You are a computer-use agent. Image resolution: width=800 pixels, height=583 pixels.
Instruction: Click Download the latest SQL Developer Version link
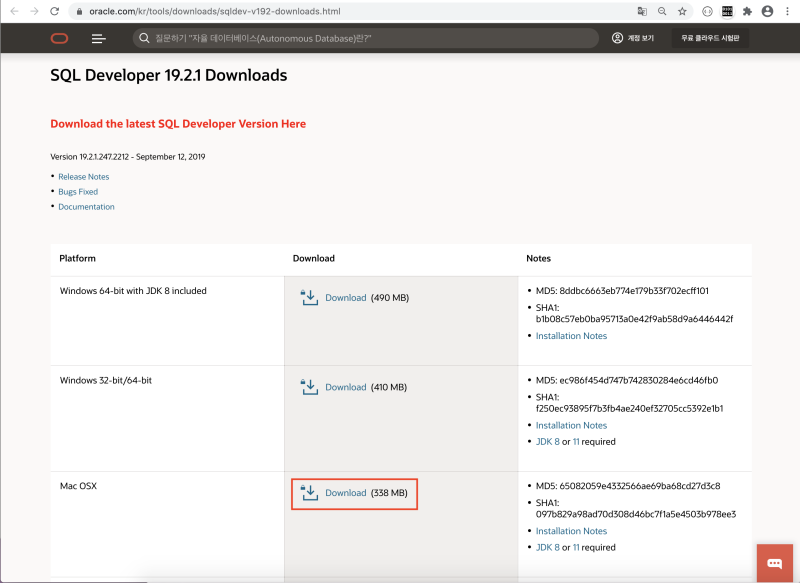click(178, 124)
